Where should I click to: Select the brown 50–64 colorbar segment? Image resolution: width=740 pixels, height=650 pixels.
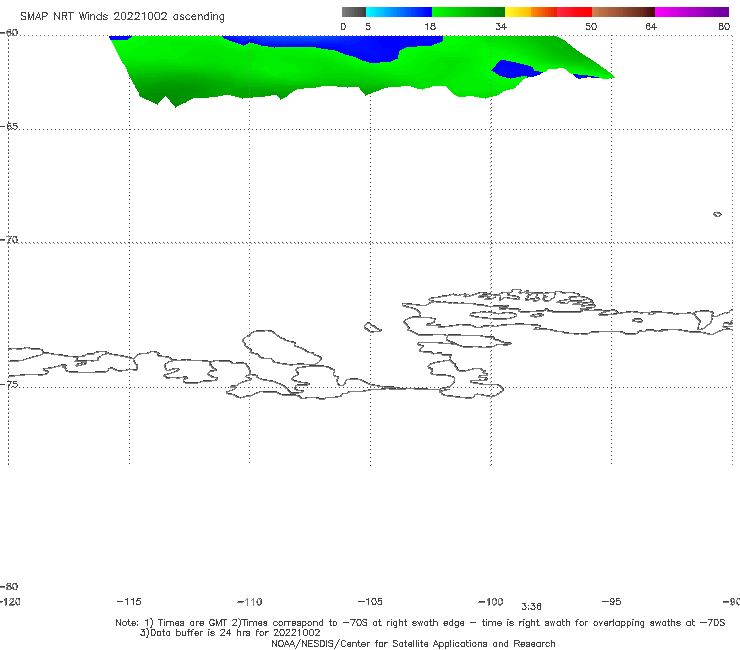(623, 12)
